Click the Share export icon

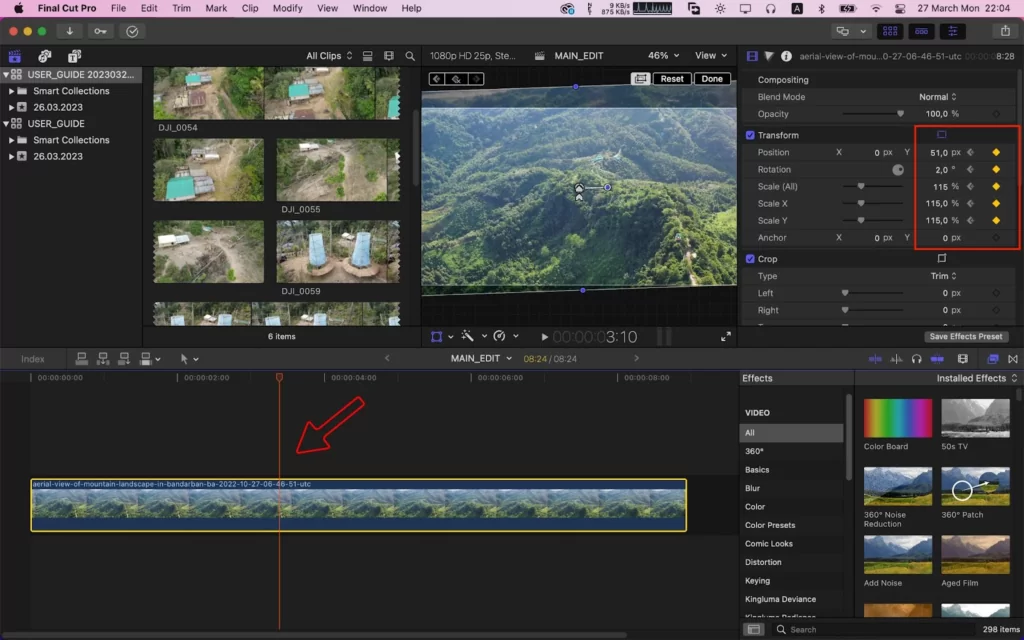[1005, 31]
